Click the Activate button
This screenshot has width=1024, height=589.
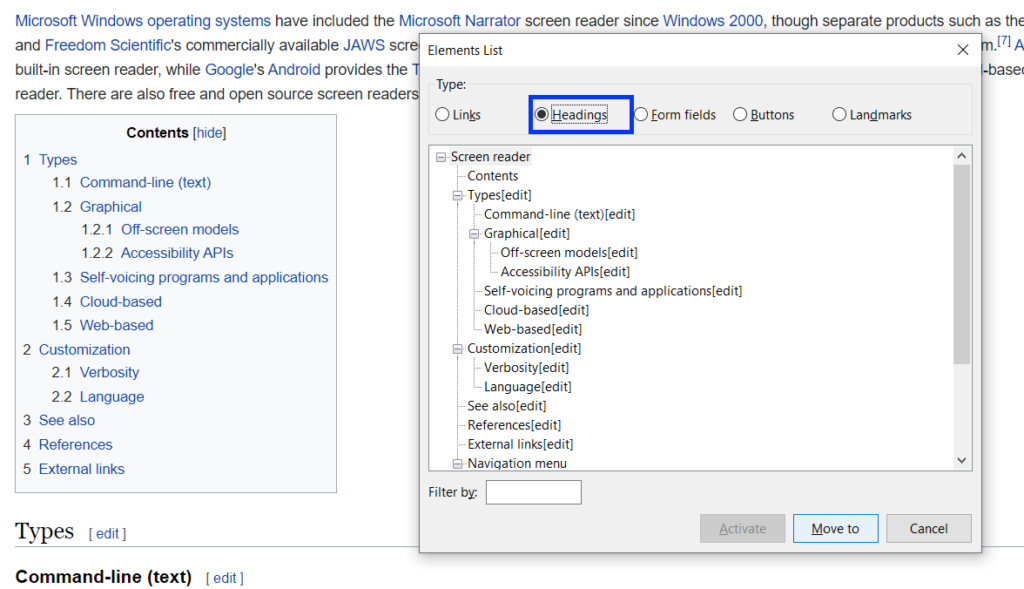pyautogui.click(x=743, y=528)
